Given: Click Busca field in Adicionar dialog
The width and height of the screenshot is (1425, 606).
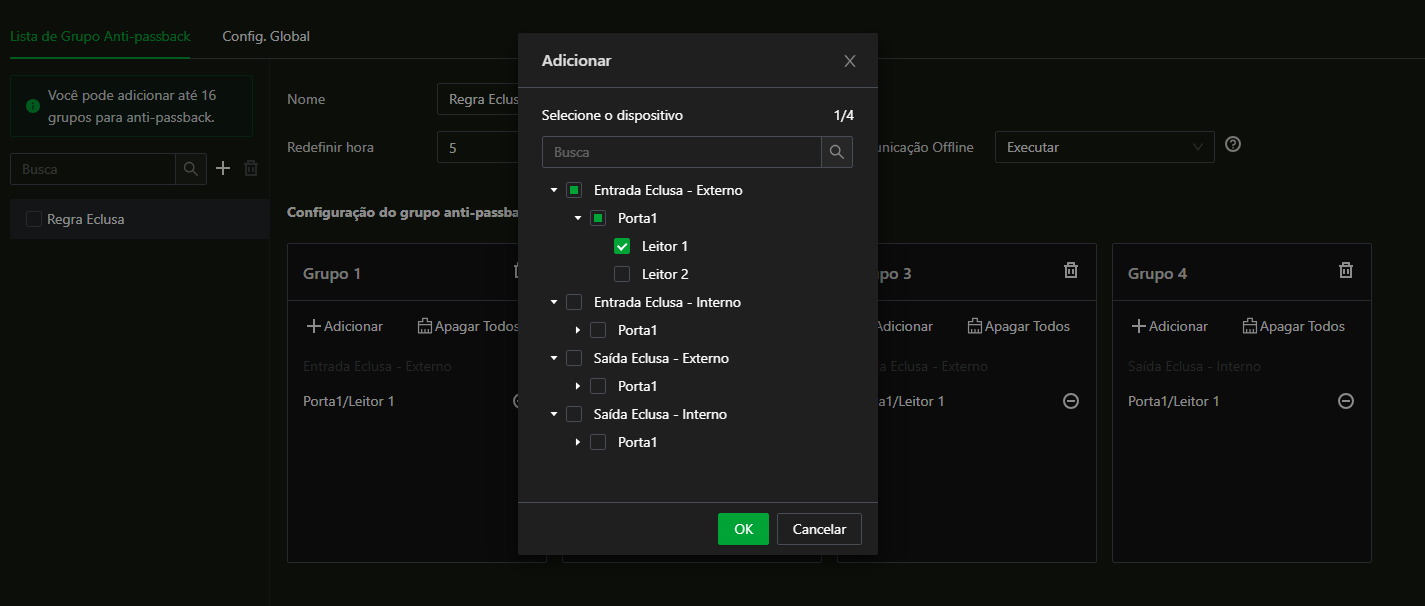Looking at the screenshot, I should point(682,152).
